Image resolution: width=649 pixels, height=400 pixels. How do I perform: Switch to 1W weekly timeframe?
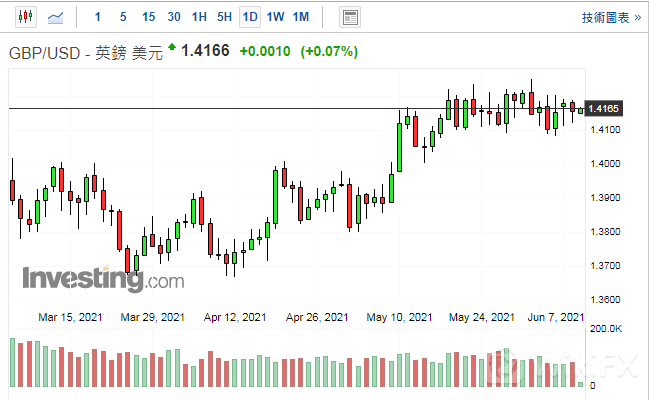(x=276, y=17)
